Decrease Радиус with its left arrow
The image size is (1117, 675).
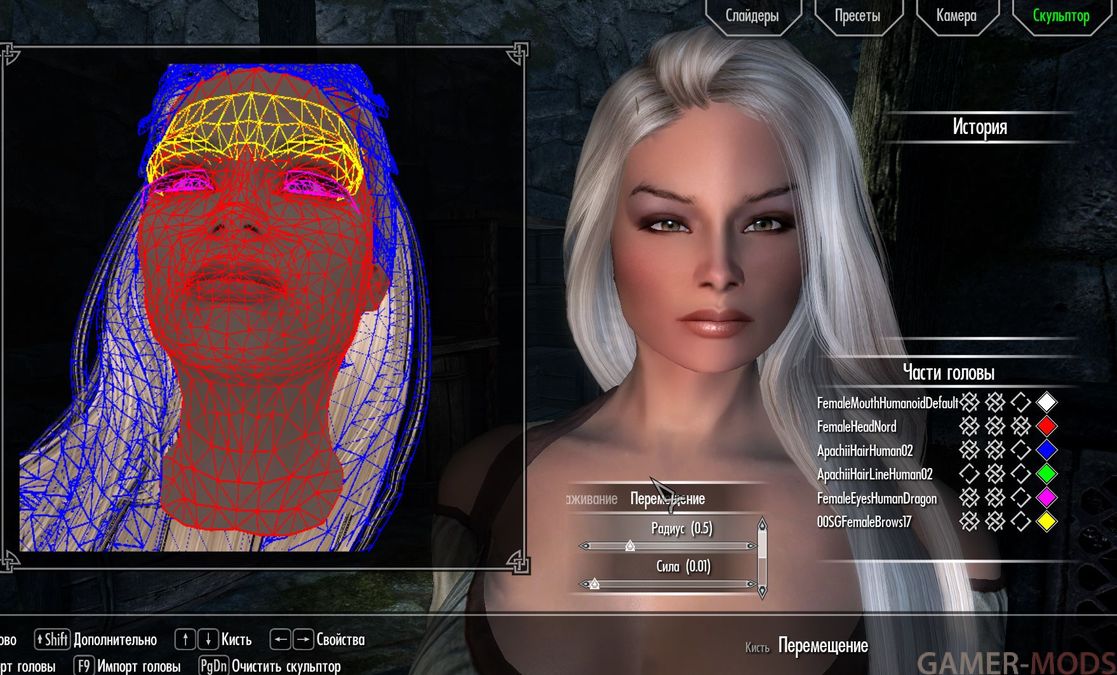(x=585, y=546)
